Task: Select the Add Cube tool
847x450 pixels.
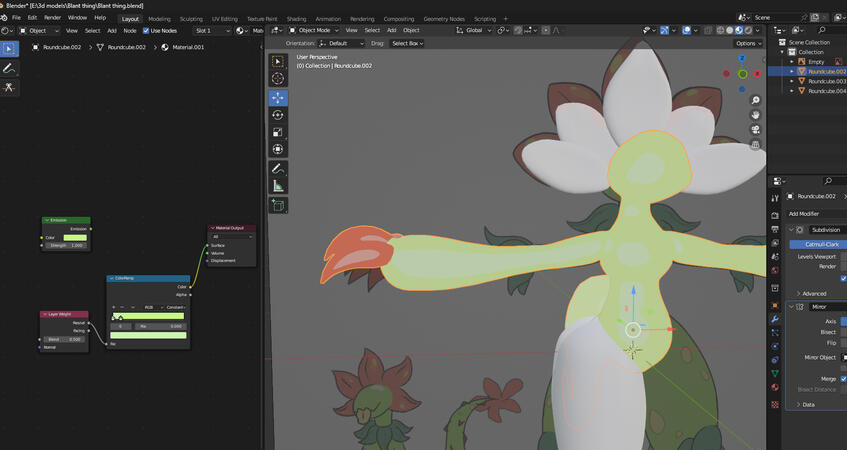Action: click(278, 205)
